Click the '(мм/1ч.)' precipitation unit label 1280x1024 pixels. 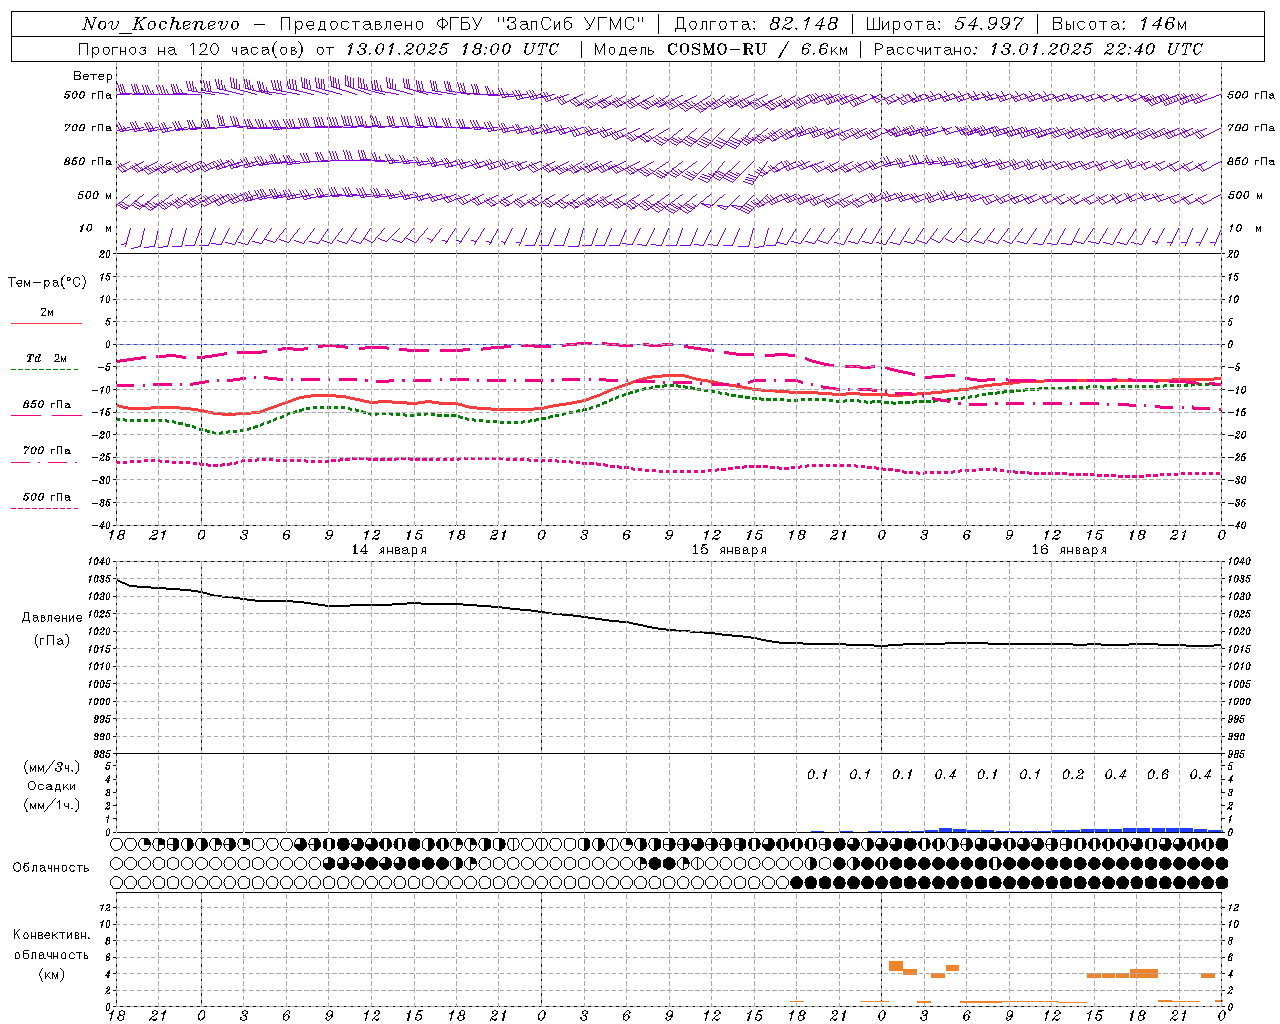pos(52,805)
